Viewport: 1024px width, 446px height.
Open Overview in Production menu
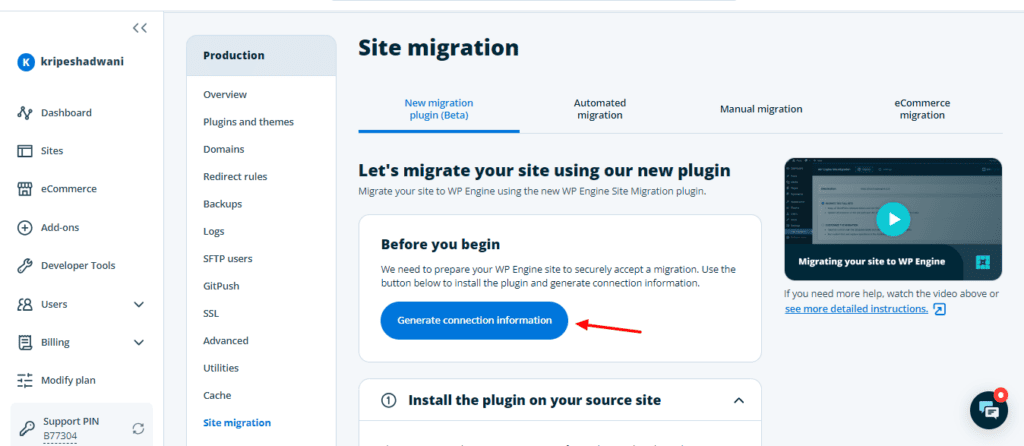tap(225, 95)
